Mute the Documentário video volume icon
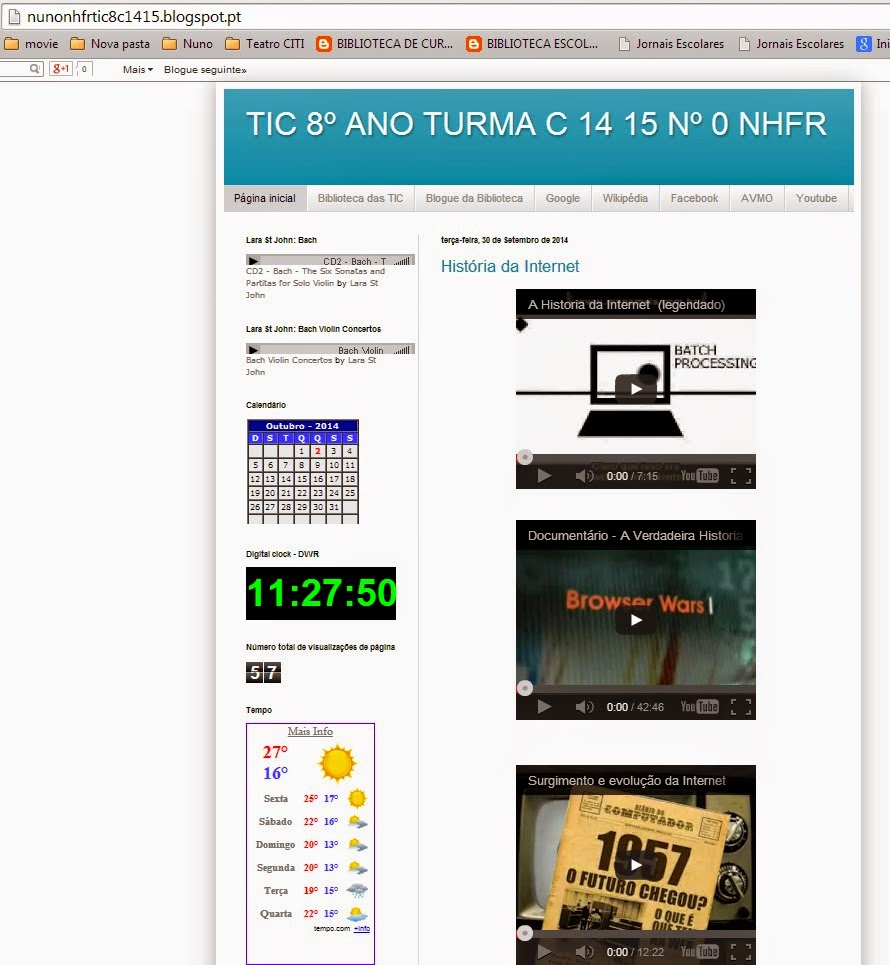Screen dimensions: 890x965 (x=584, y=707)
